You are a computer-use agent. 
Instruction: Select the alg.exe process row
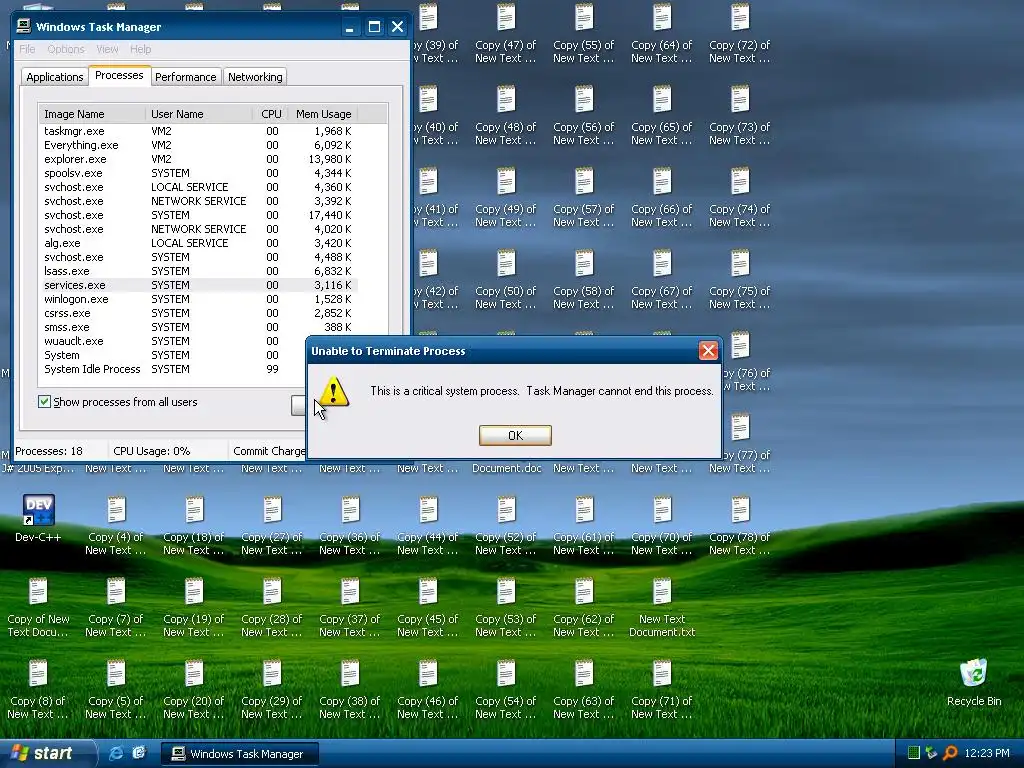click(198, 243)
